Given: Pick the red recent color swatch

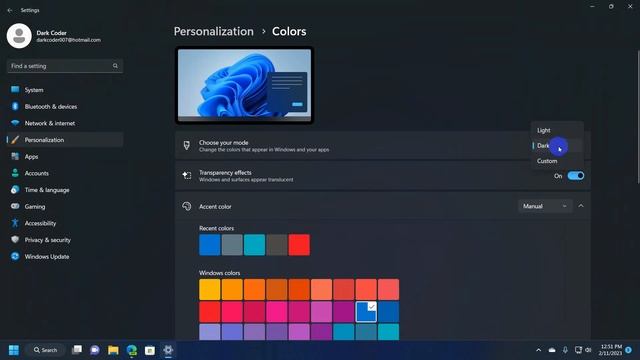Looking at the screenshot, I should [299, 245].
